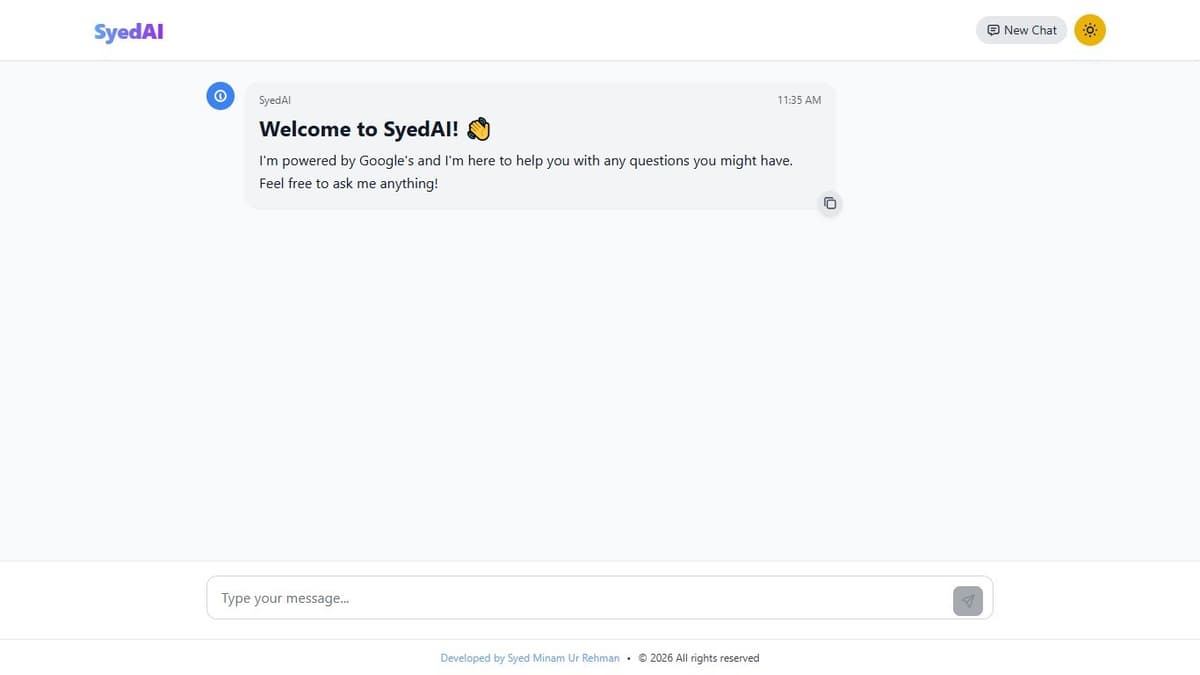Click the SyedAI logo in header
This screenshot has width=1200, height=675.
coord(128,31)
